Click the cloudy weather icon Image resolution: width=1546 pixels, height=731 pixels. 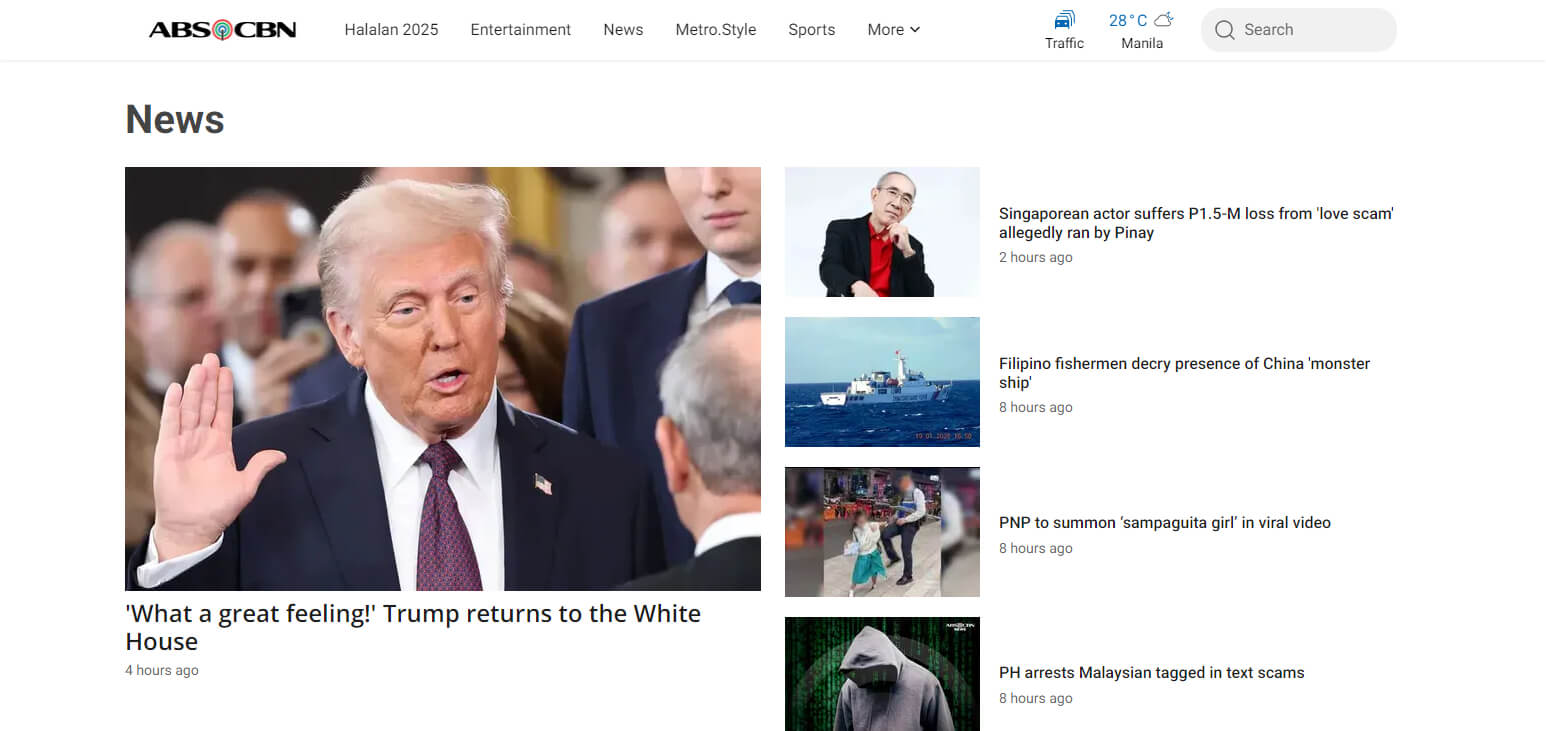[x=1163, y=20]
